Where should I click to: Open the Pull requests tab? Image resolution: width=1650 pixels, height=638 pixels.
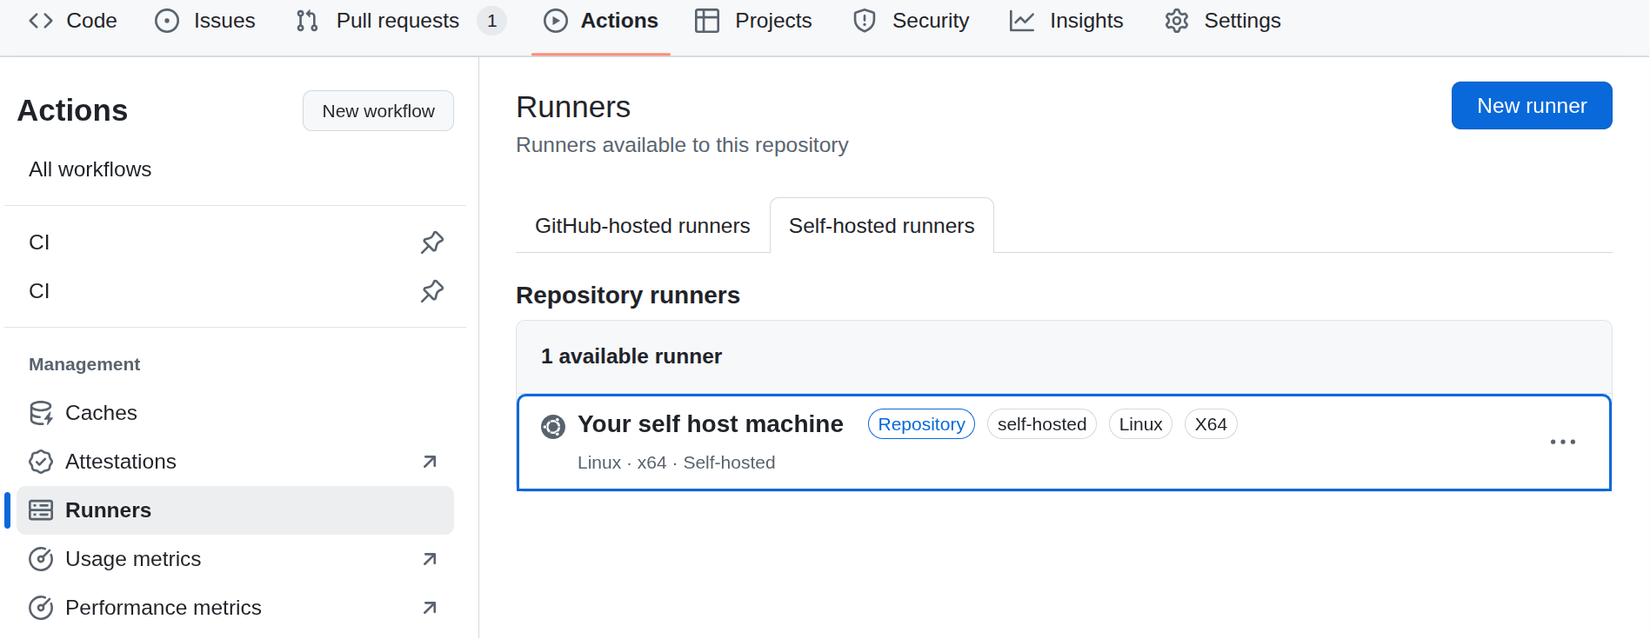397,21
